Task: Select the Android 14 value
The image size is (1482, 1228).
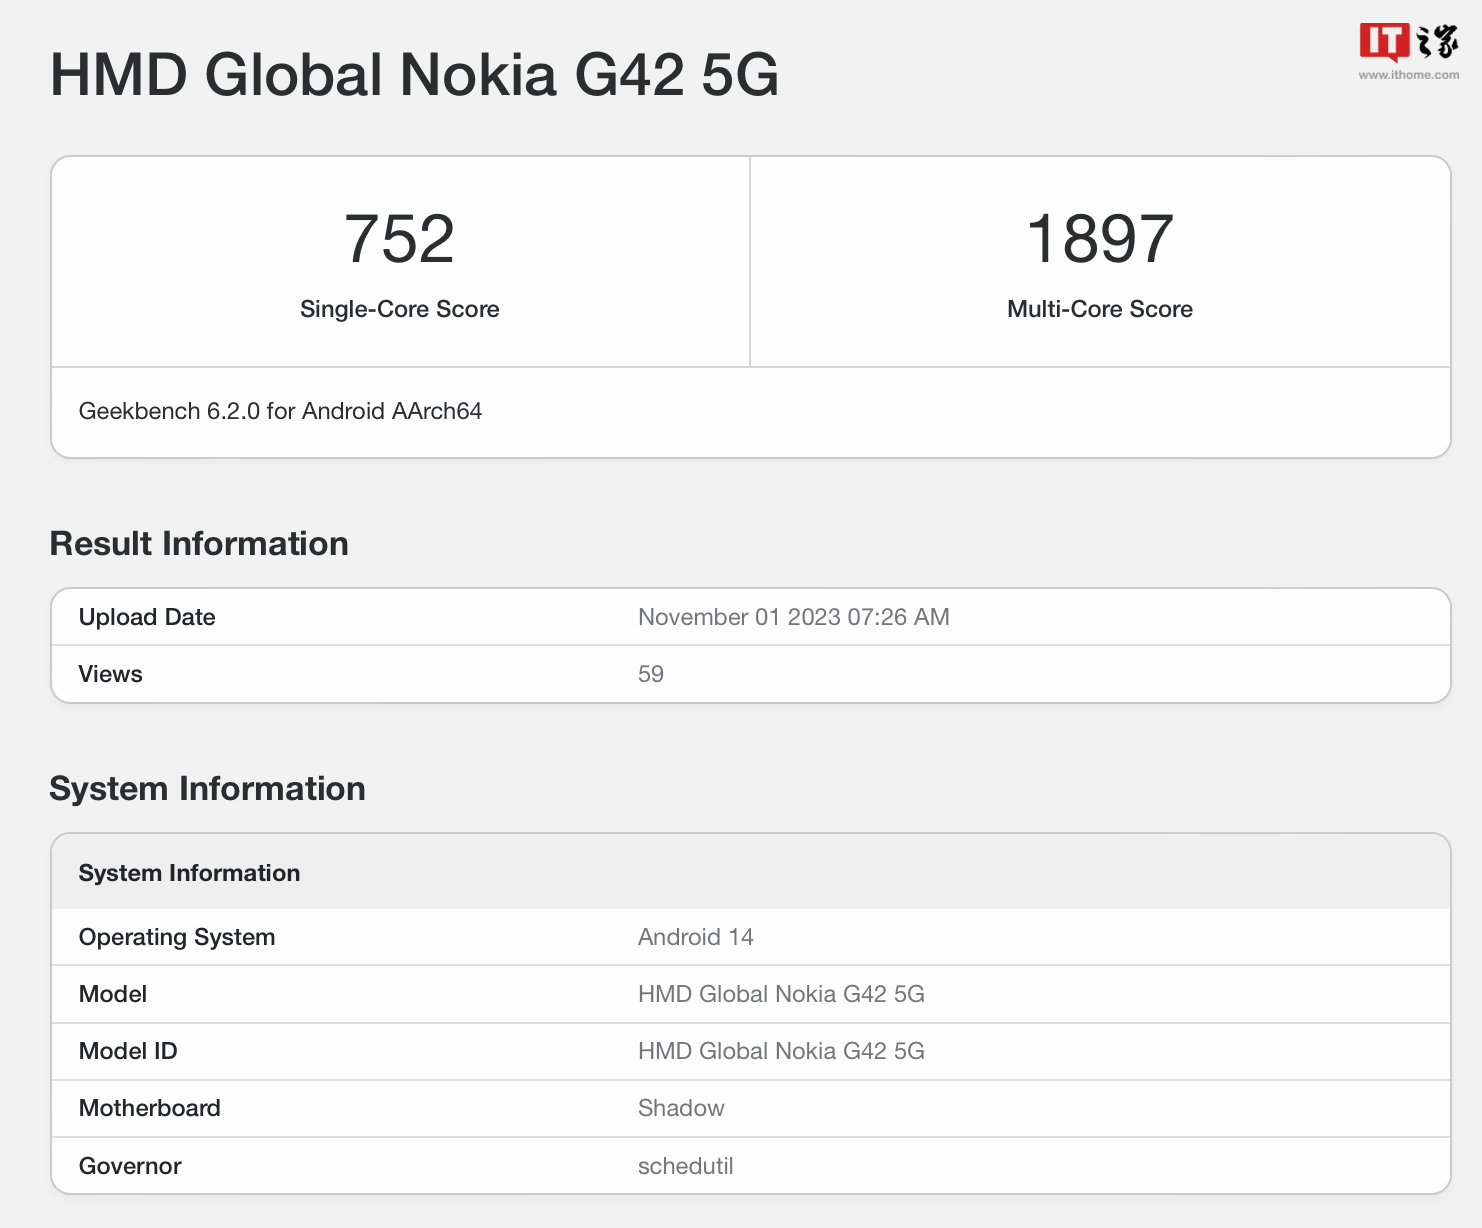Action: click(696, 937)
